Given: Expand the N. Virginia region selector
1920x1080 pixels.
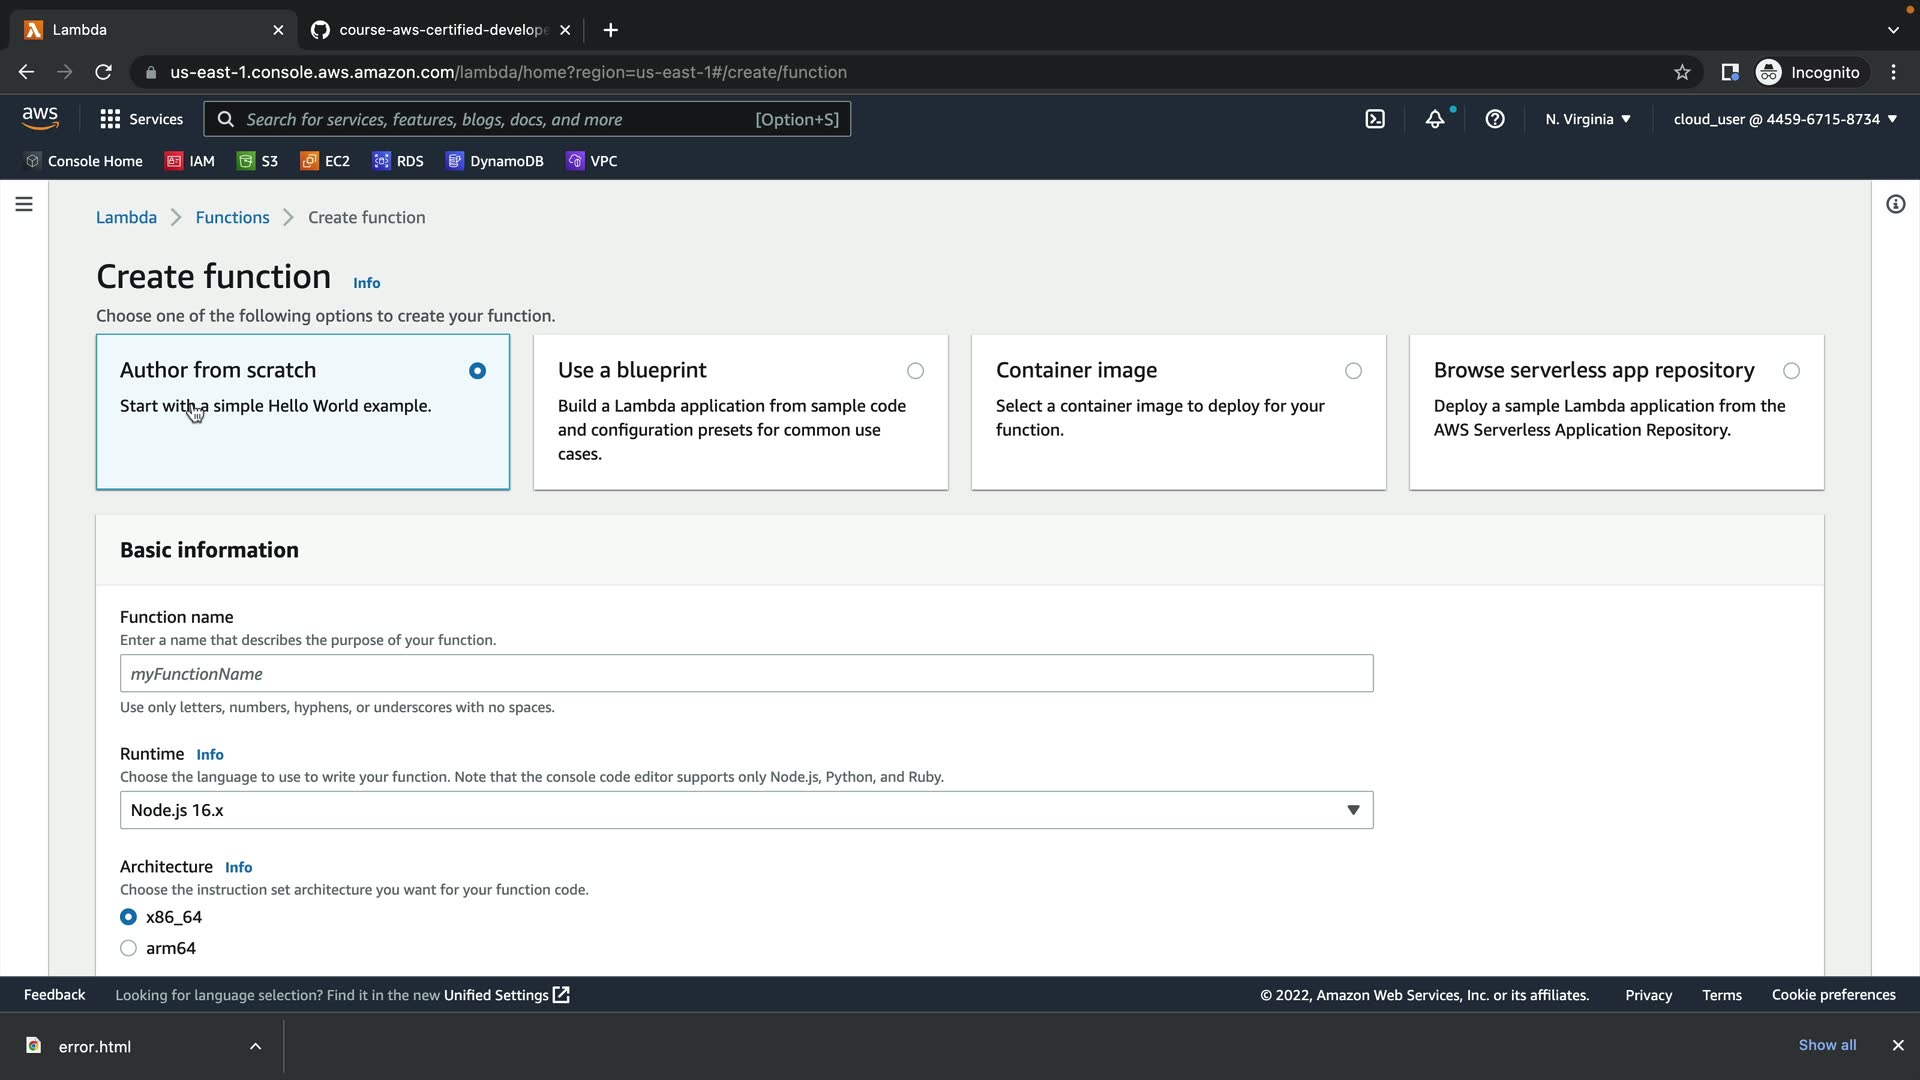Looking at the screenshot, I should [x=1587, y=119].
